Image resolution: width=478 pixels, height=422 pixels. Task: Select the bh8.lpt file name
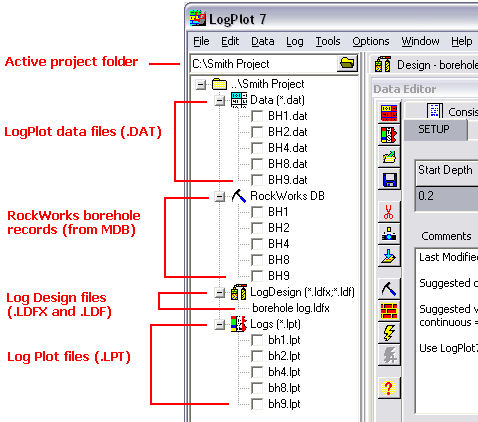pyautogui.click(x=284, y=388)
